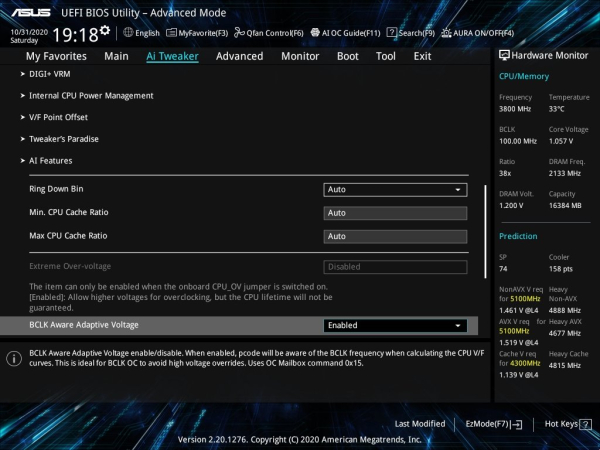
Task: Click the globe language icon
Action: (x=128, y=33)
